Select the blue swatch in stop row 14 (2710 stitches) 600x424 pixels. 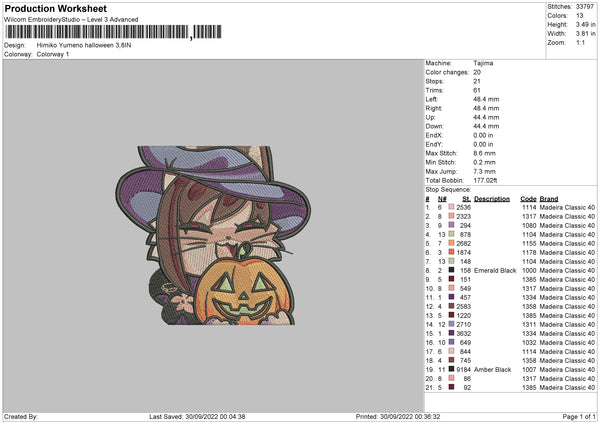coord(452,325)
